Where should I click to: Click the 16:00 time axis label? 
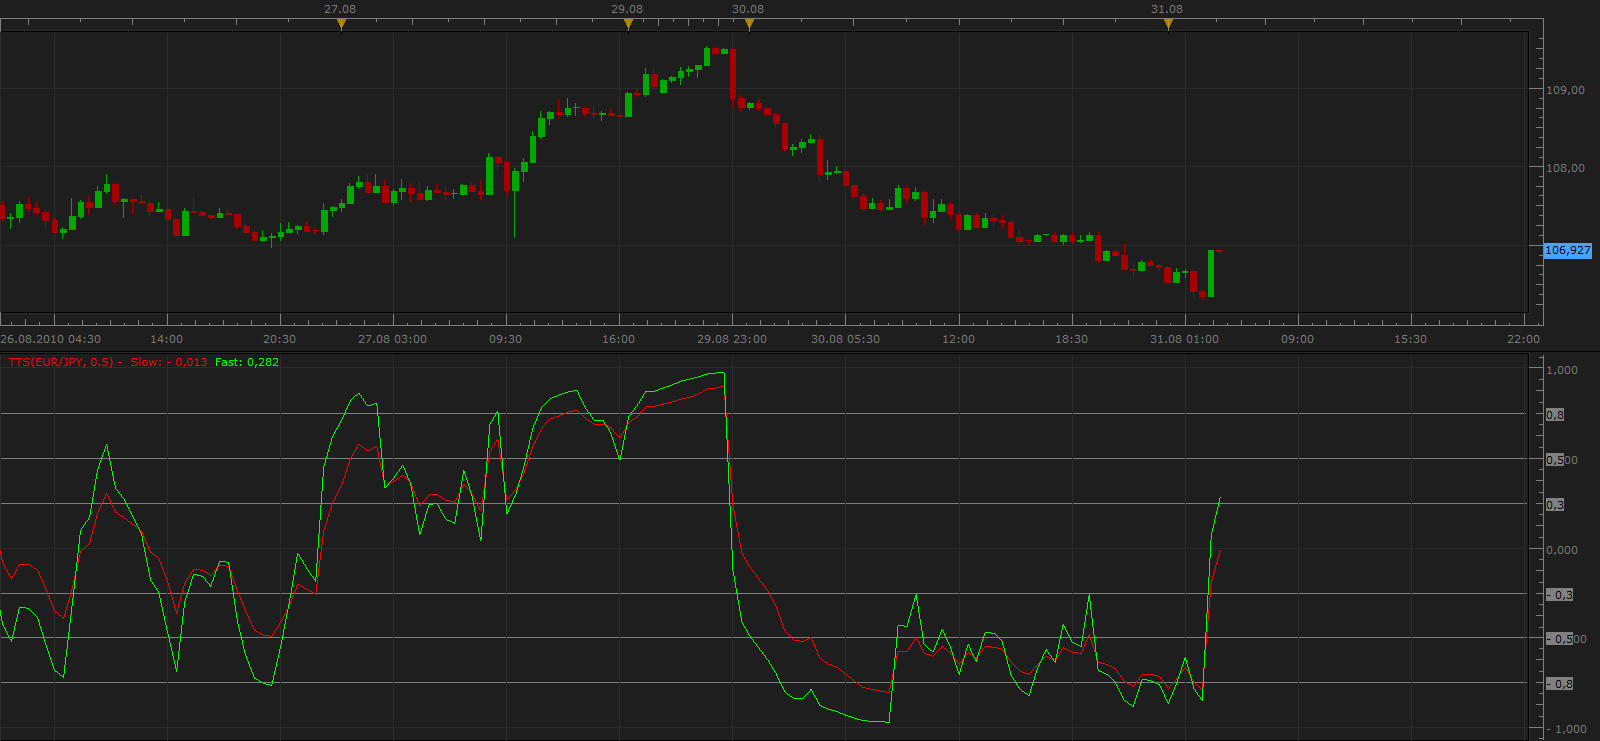619,339
